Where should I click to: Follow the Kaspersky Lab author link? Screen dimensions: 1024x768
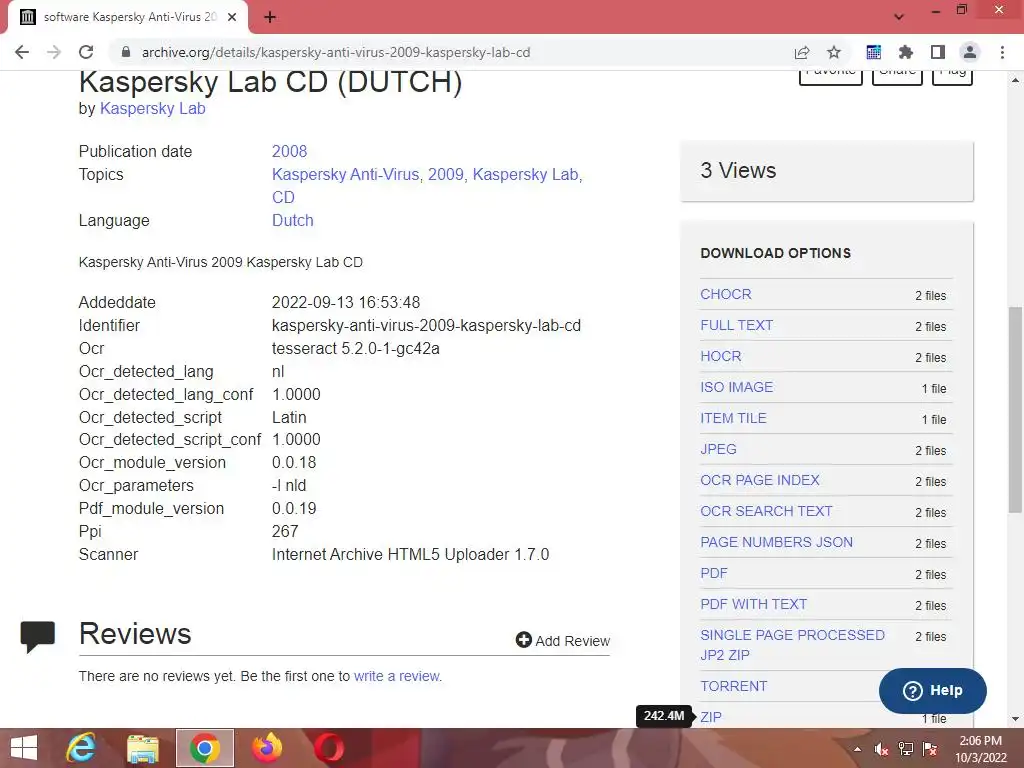153,108
